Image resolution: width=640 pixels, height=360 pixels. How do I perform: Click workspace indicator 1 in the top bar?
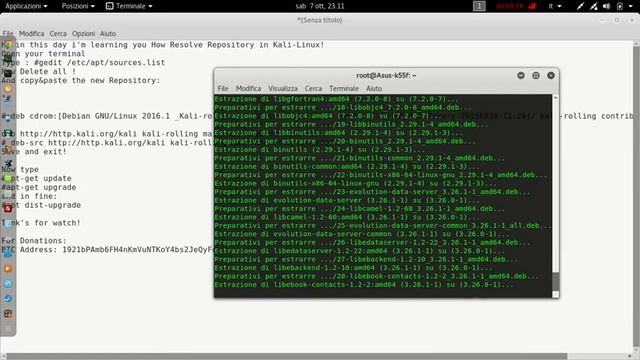pos(479,6)
